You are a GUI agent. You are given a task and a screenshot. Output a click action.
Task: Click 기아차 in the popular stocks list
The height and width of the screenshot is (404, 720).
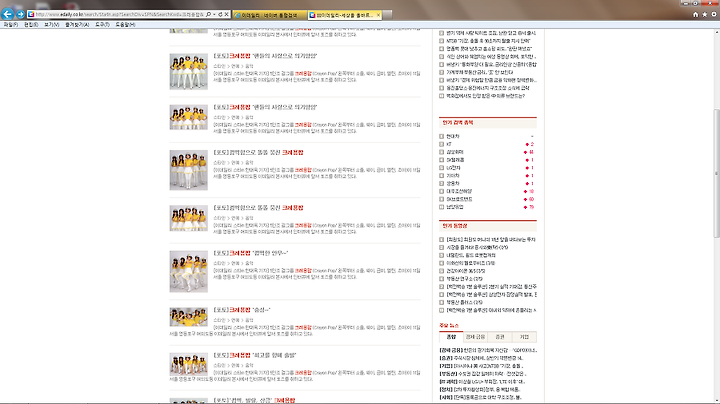coord(453,176)
